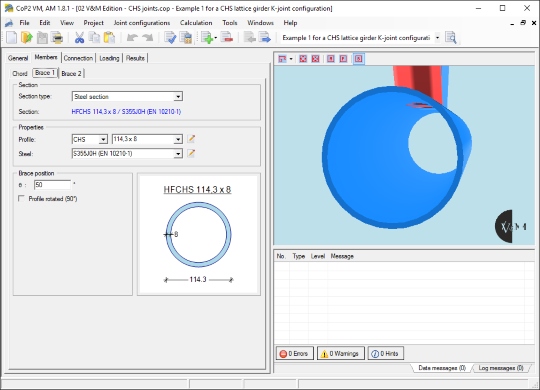The width and height of the screenshot is (540, 390).
Task: Click the check data icon with checkmark
Action: 170,38
